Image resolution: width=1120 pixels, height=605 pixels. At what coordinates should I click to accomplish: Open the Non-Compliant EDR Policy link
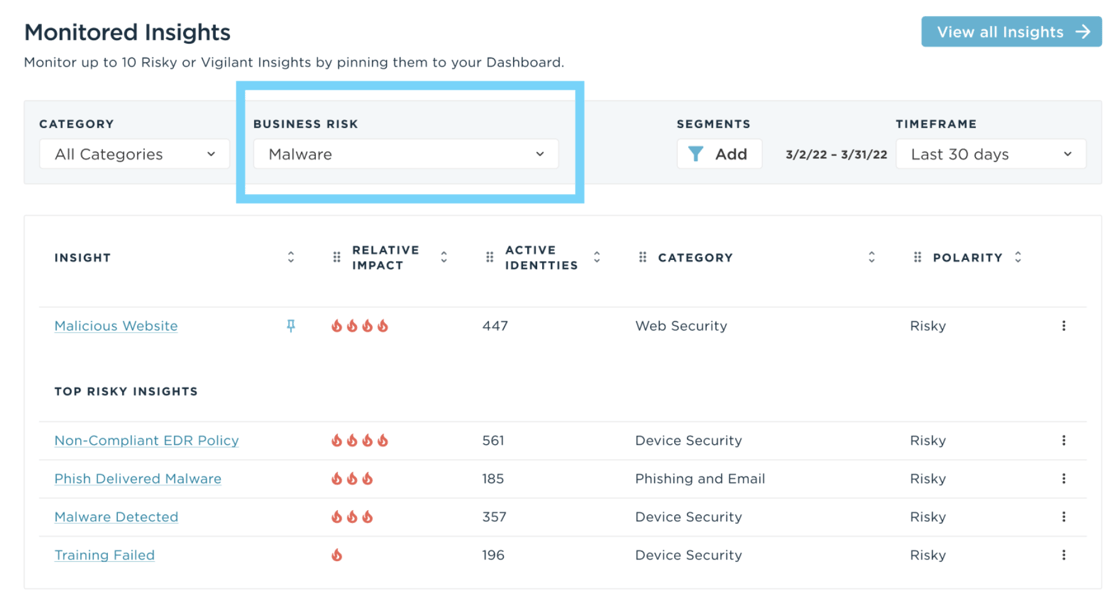point(146,441)
